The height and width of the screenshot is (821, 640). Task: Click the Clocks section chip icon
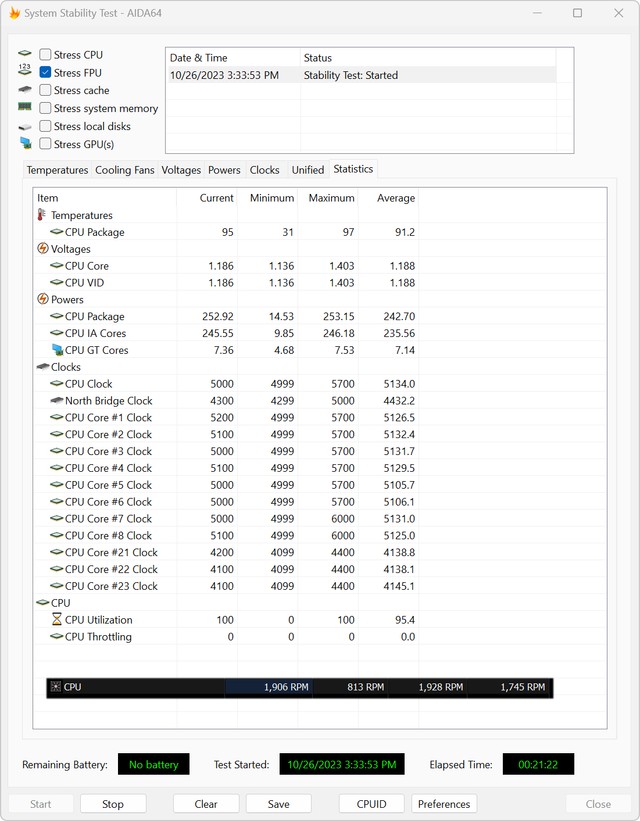(x=42, y=367)
